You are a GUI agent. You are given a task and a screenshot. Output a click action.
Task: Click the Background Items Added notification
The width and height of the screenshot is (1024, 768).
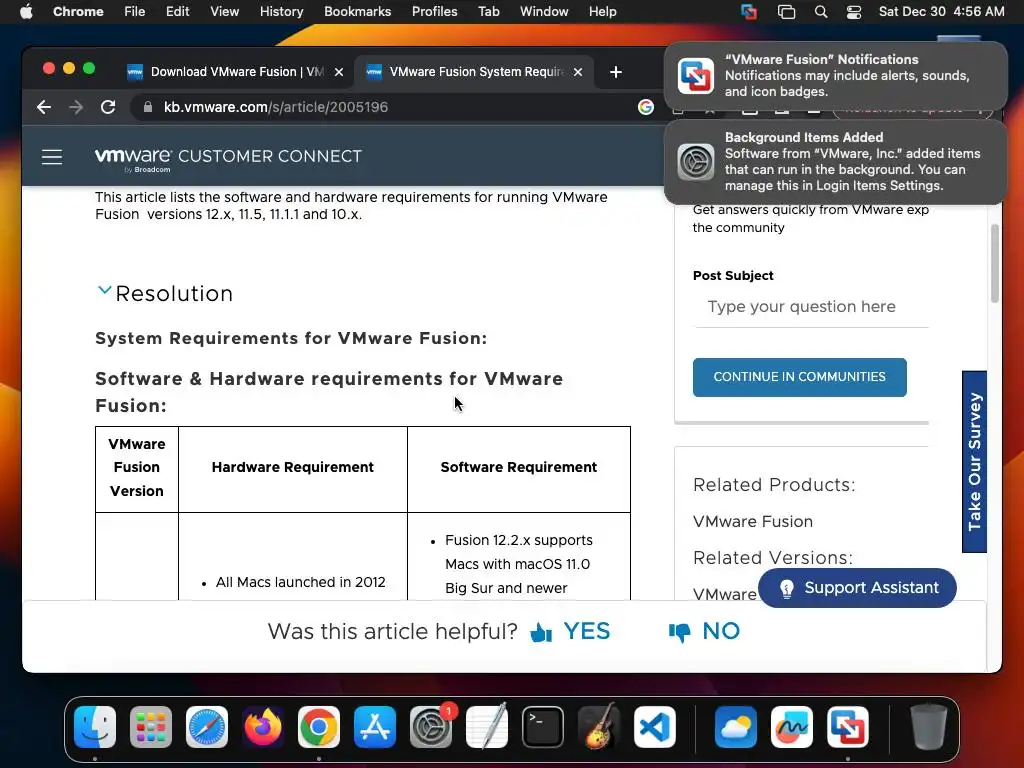point(835,161)
